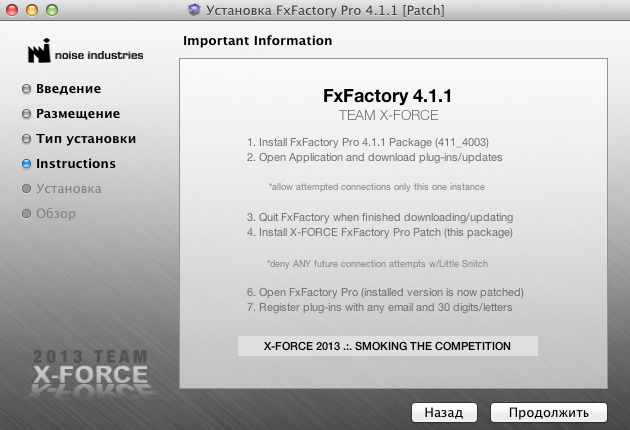
Task: Click the installer package icon in title bar
Action: click(194, 10)
